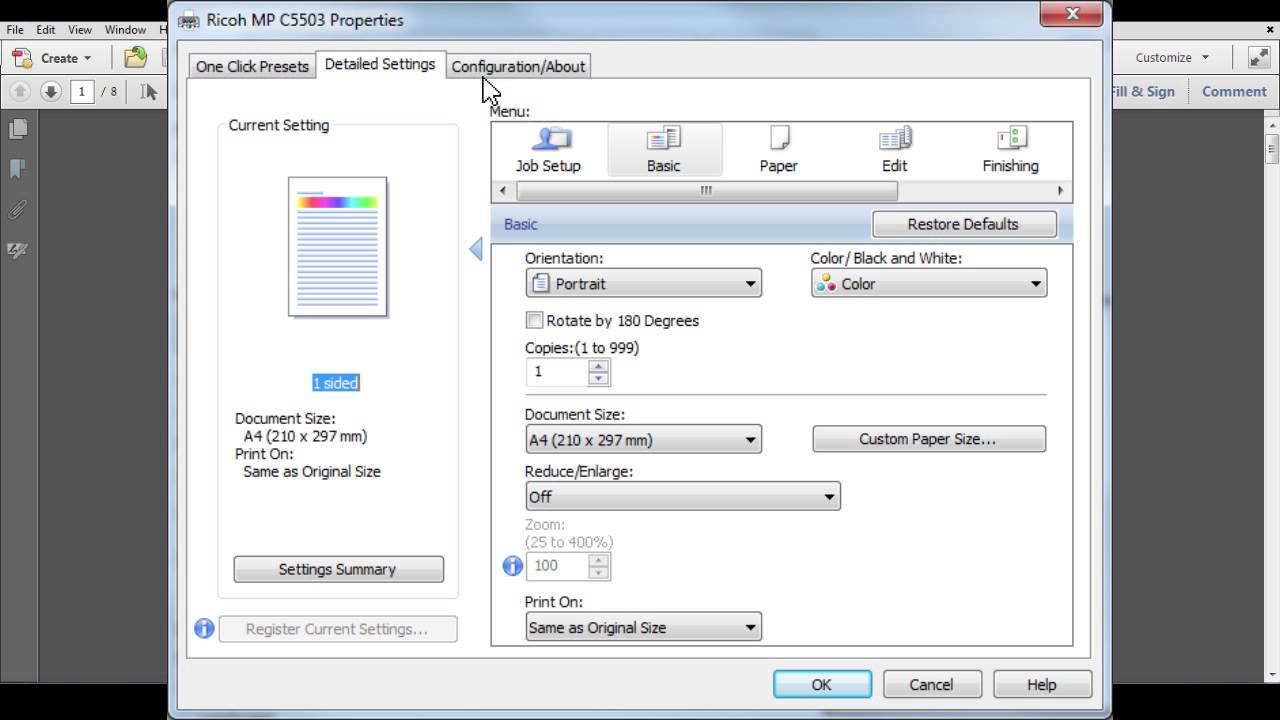This screenshot has width=1280, height=720.
Task: Select the Basic menu icon
Action: pyautogui.click(x=663, y=150)
